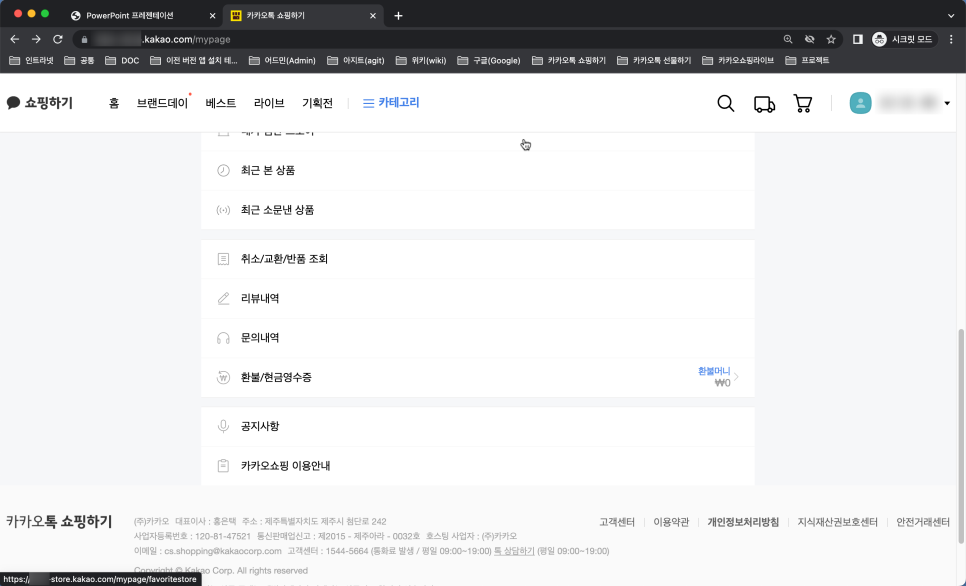Open the 카카오톡 선물하기 bookmark folder

[654, 60]
